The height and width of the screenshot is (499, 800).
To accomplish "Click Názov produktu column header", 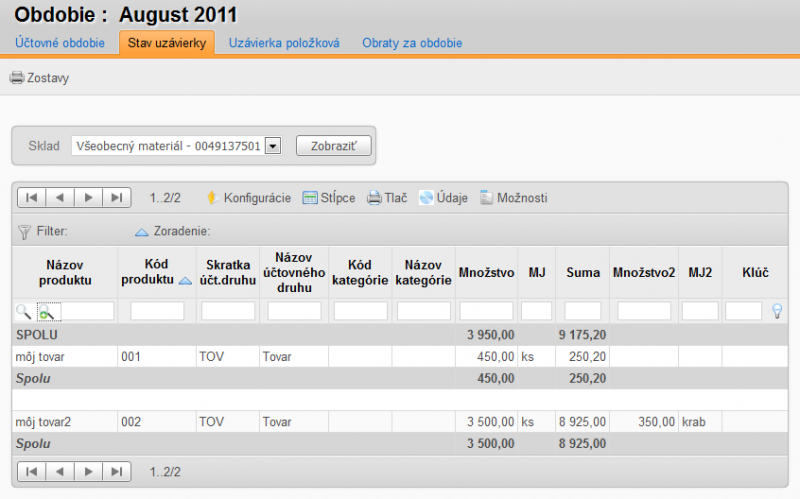I will point(65,272).
